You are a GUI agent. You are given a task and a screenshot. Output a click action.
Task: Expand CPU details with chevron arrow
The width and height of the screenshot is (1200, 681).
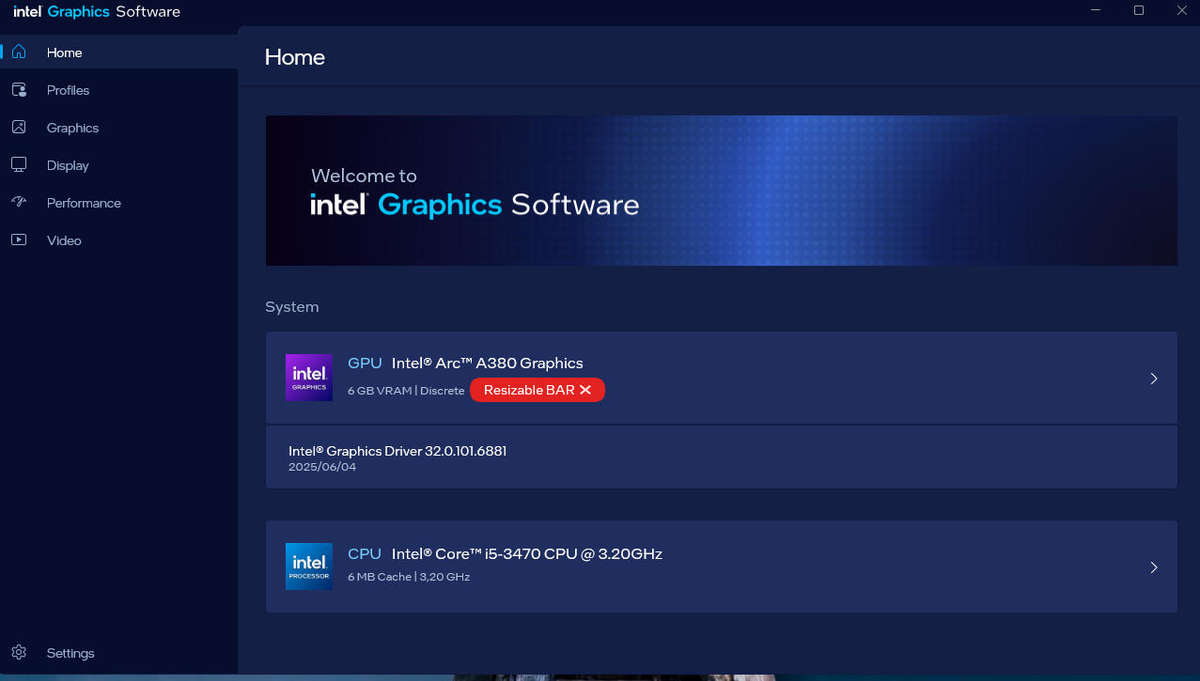[1153, 567]
